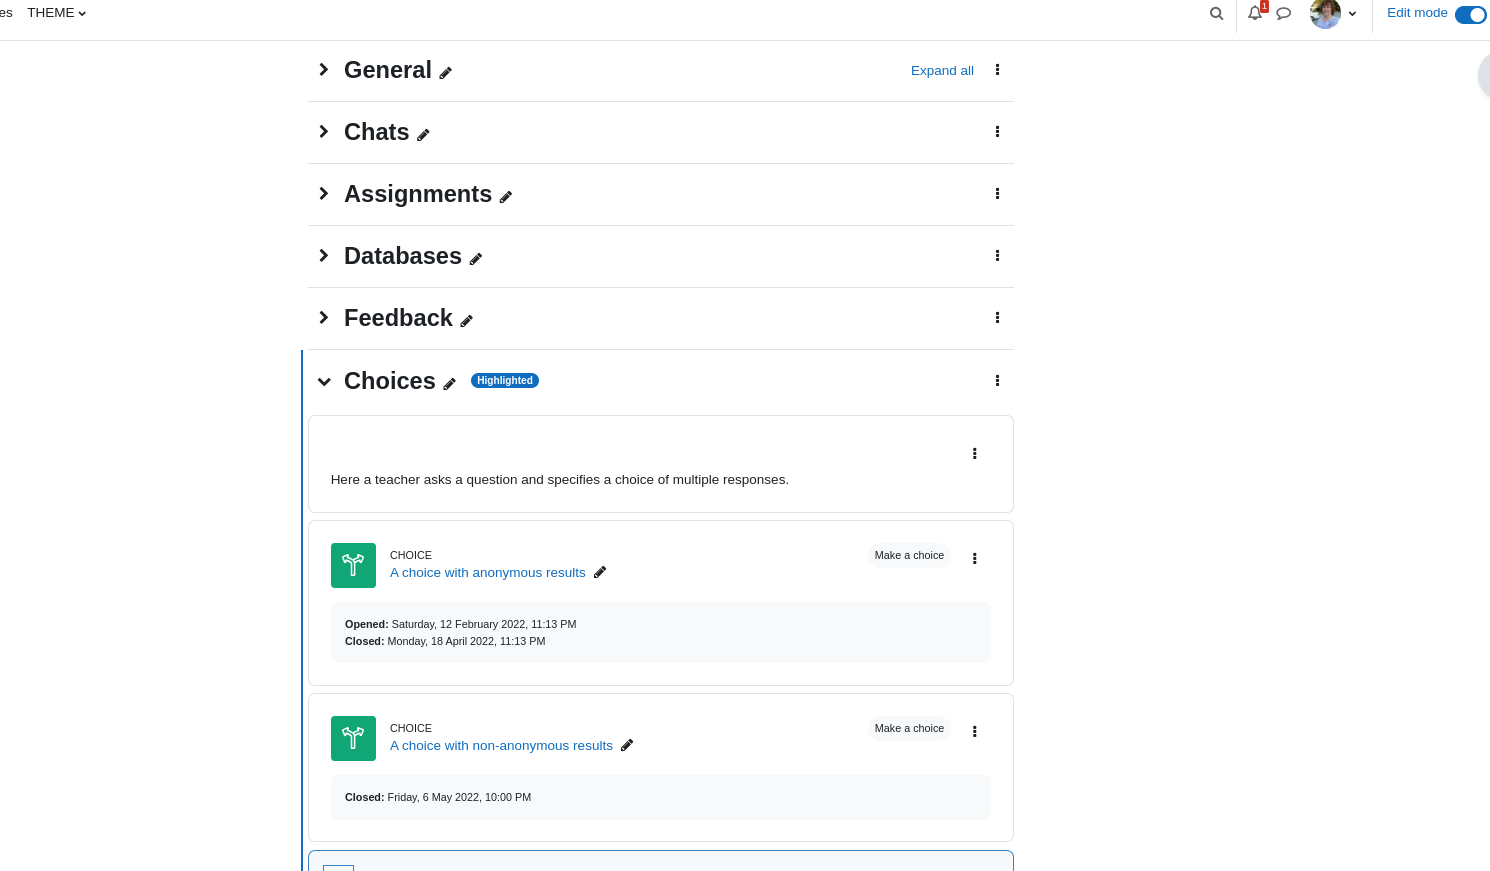Open notifications bell icon
This screenshot has height=871, width=1490.
point(1255,13)
